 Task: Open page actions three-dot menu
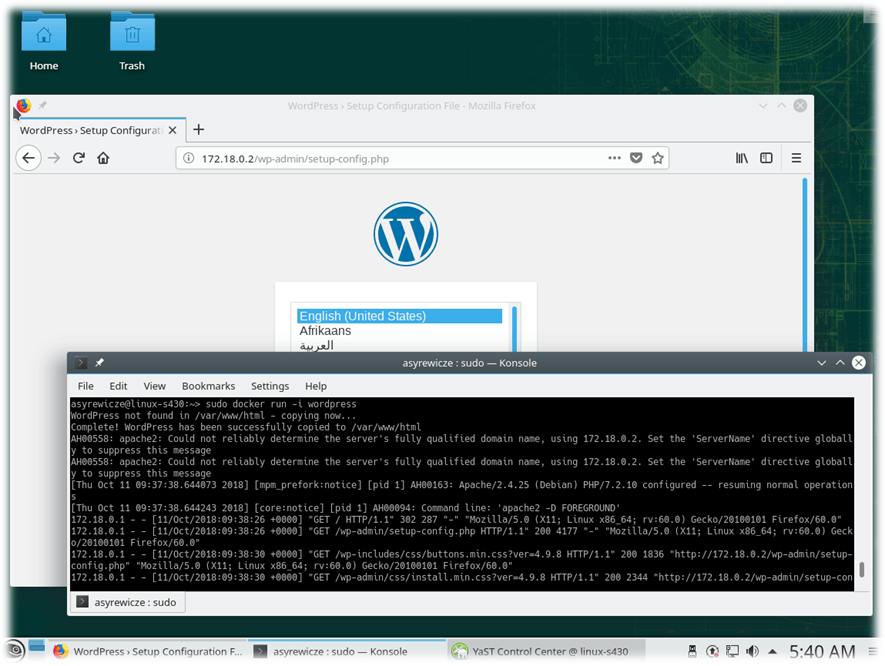615,158
